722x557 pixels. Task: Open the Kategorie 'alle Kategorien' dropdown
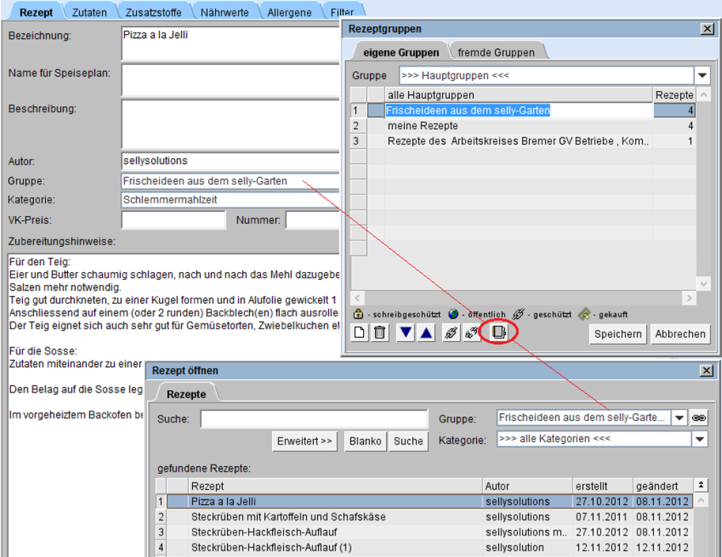coord(700,439)
